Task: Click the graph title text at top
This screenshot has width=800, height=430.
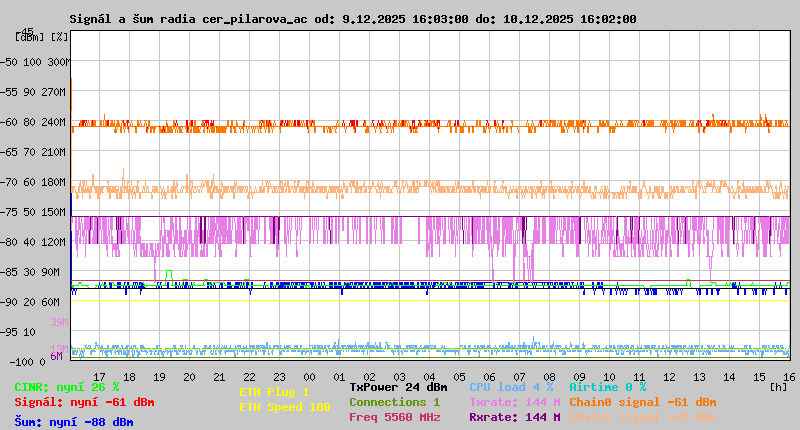Action: click(352, 19)
